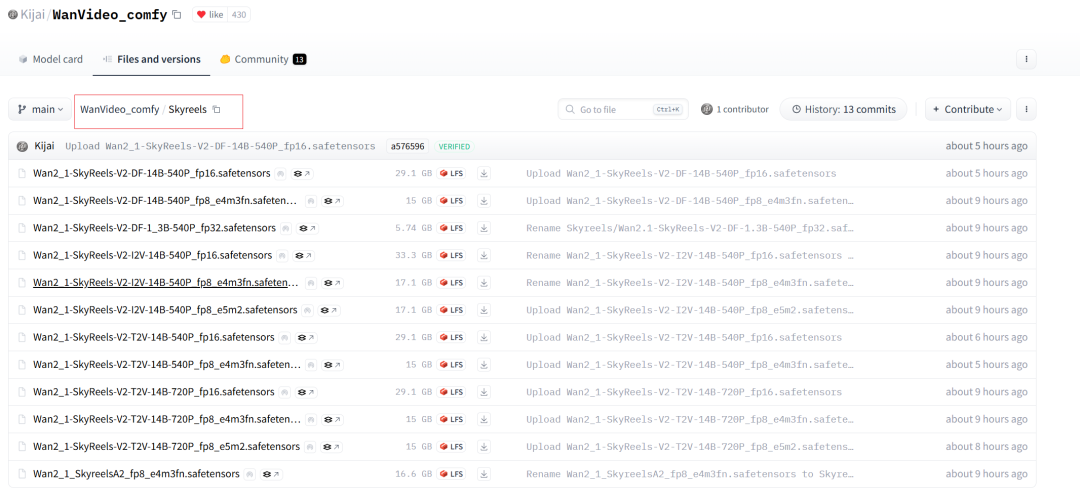This screenshot has height=499, width=1080.
Task: Download the DF-1_3B-540P_fp32 file
Action: click(484, 228)
